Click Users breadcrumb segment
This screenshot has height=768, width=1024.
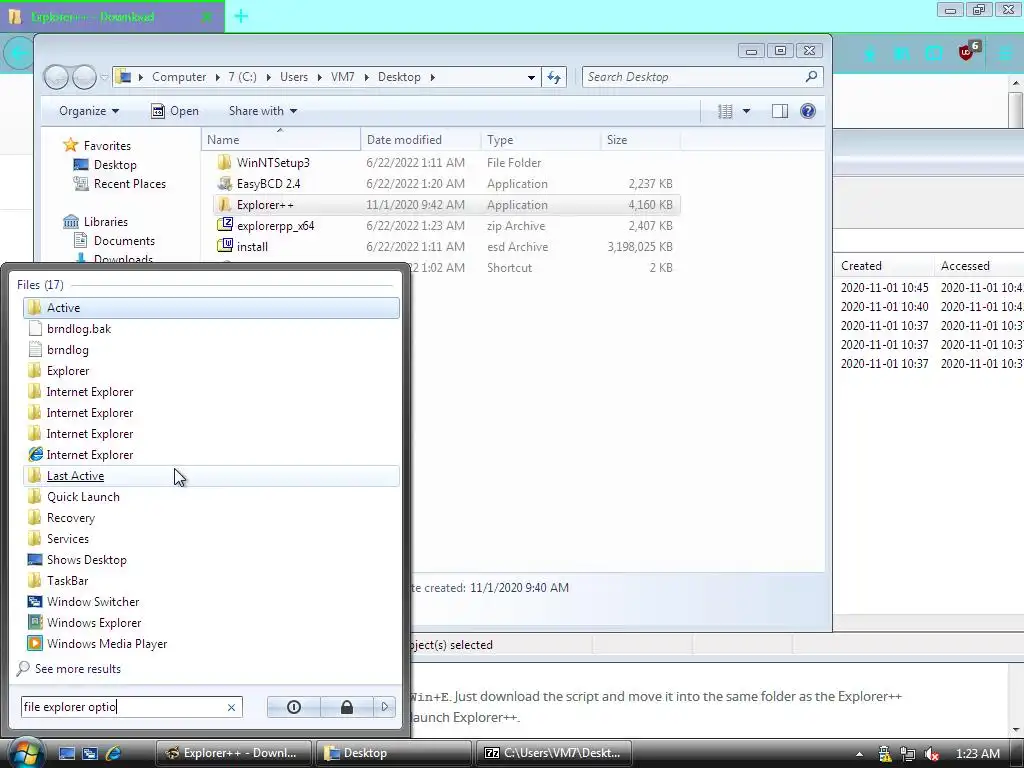(294, 77)
